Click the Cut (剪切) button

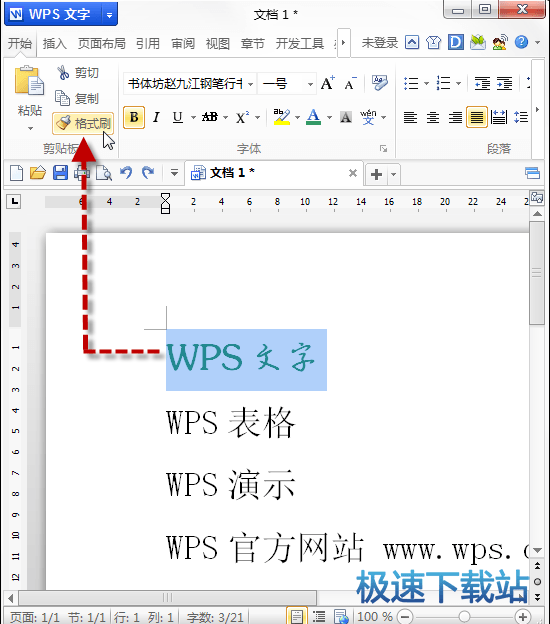[78, 73]
